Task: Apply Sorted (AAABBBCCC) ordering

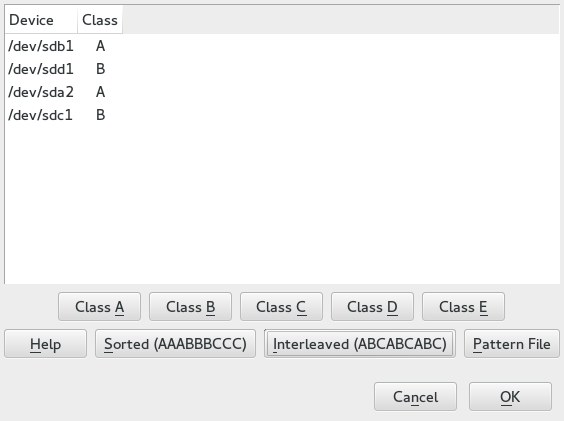Action: pos(176,344)
